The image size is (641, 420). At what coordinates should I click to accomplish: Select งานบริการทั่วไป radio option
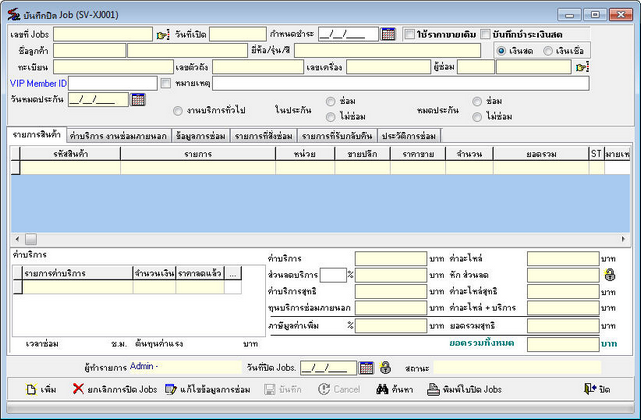coord(177,111)
